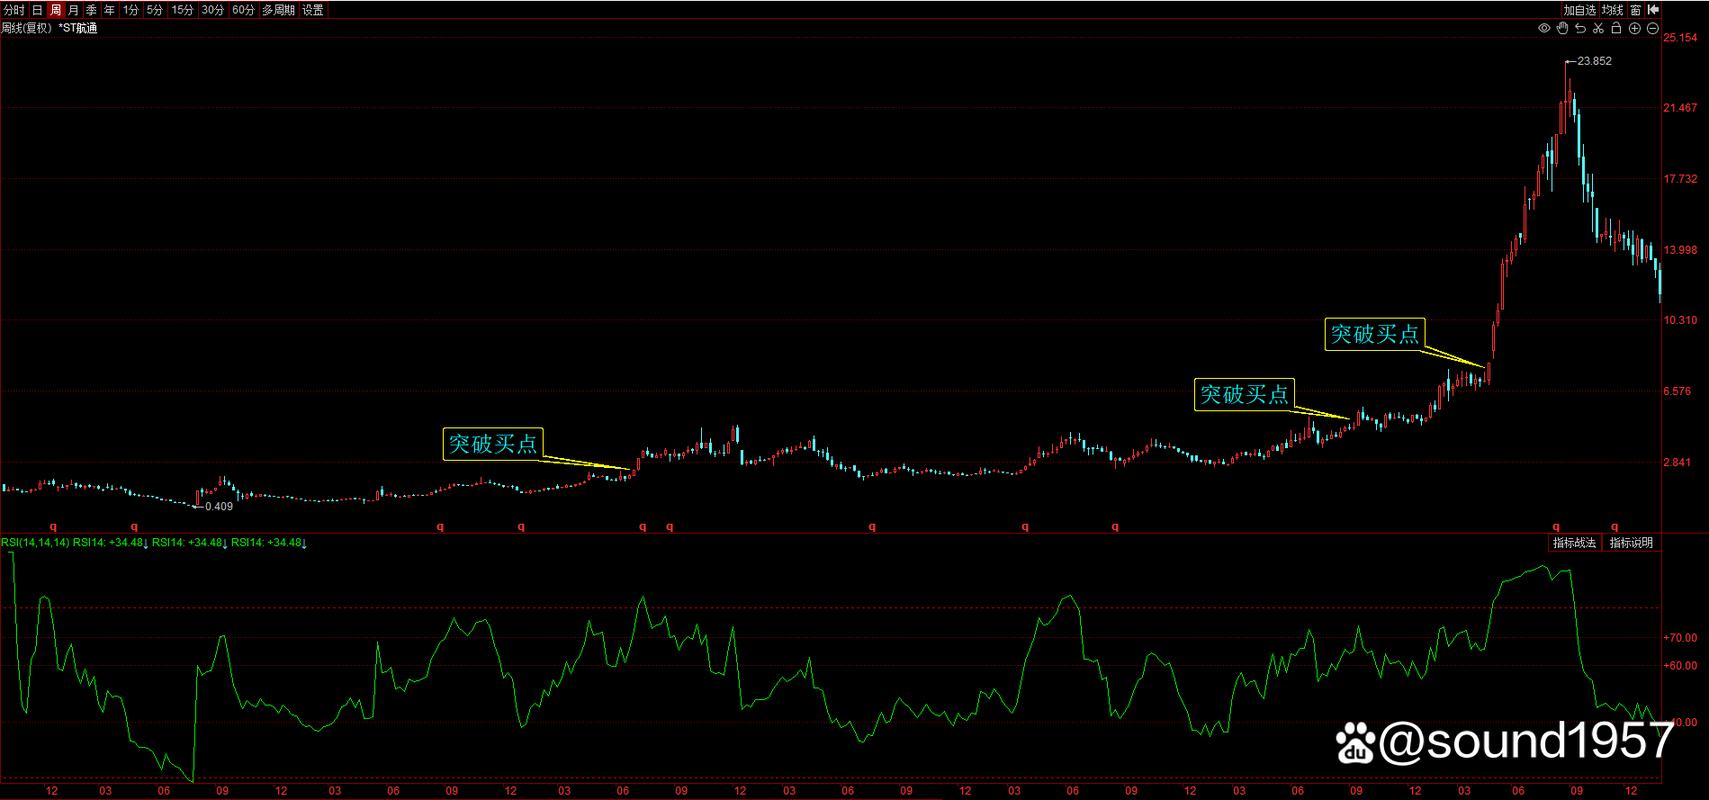The width and height of the screenshot is (1709, 800).
Task: Click the undo arrow icon
Action: coord(1580,29)
